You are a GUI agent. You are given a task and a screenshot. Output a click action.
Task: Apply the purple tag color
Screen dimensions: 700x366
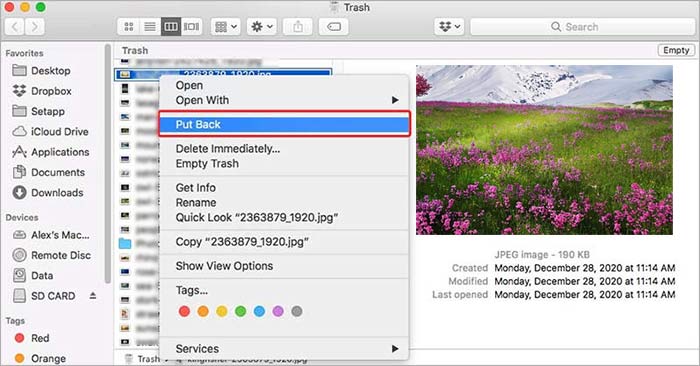[278, 311]
